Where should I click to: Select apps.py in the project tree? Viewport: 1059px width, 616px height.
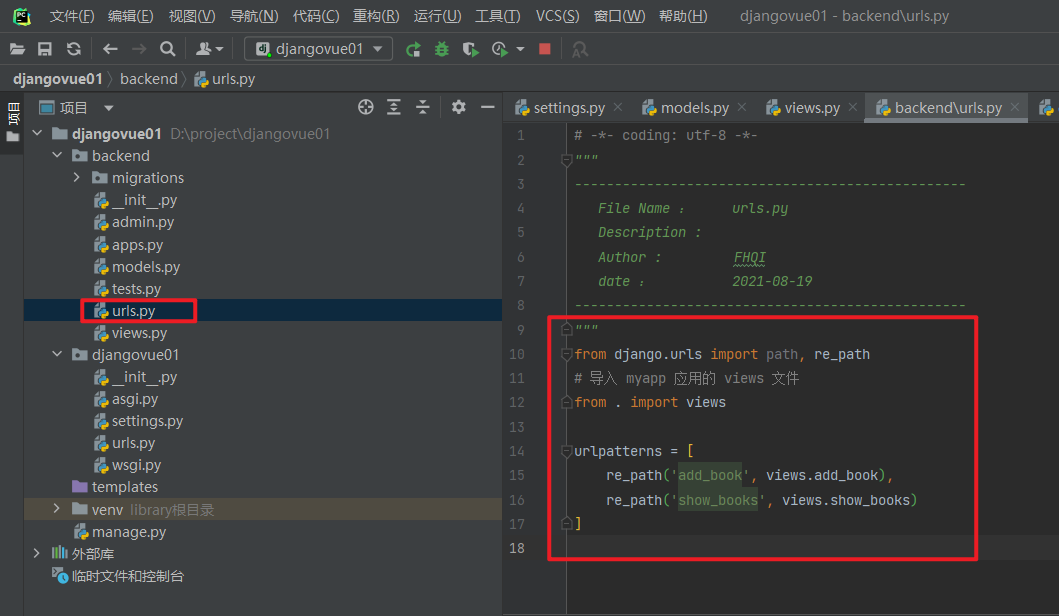tap(128, 245)
